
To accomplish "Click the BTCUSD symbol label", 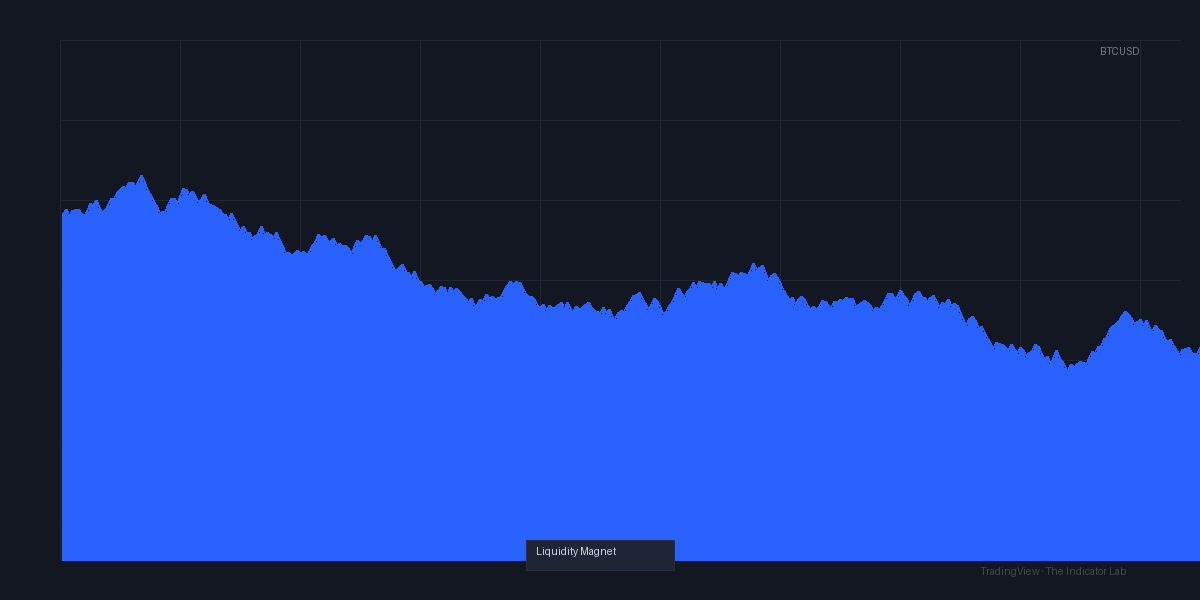I will [x=1119, y=51].
